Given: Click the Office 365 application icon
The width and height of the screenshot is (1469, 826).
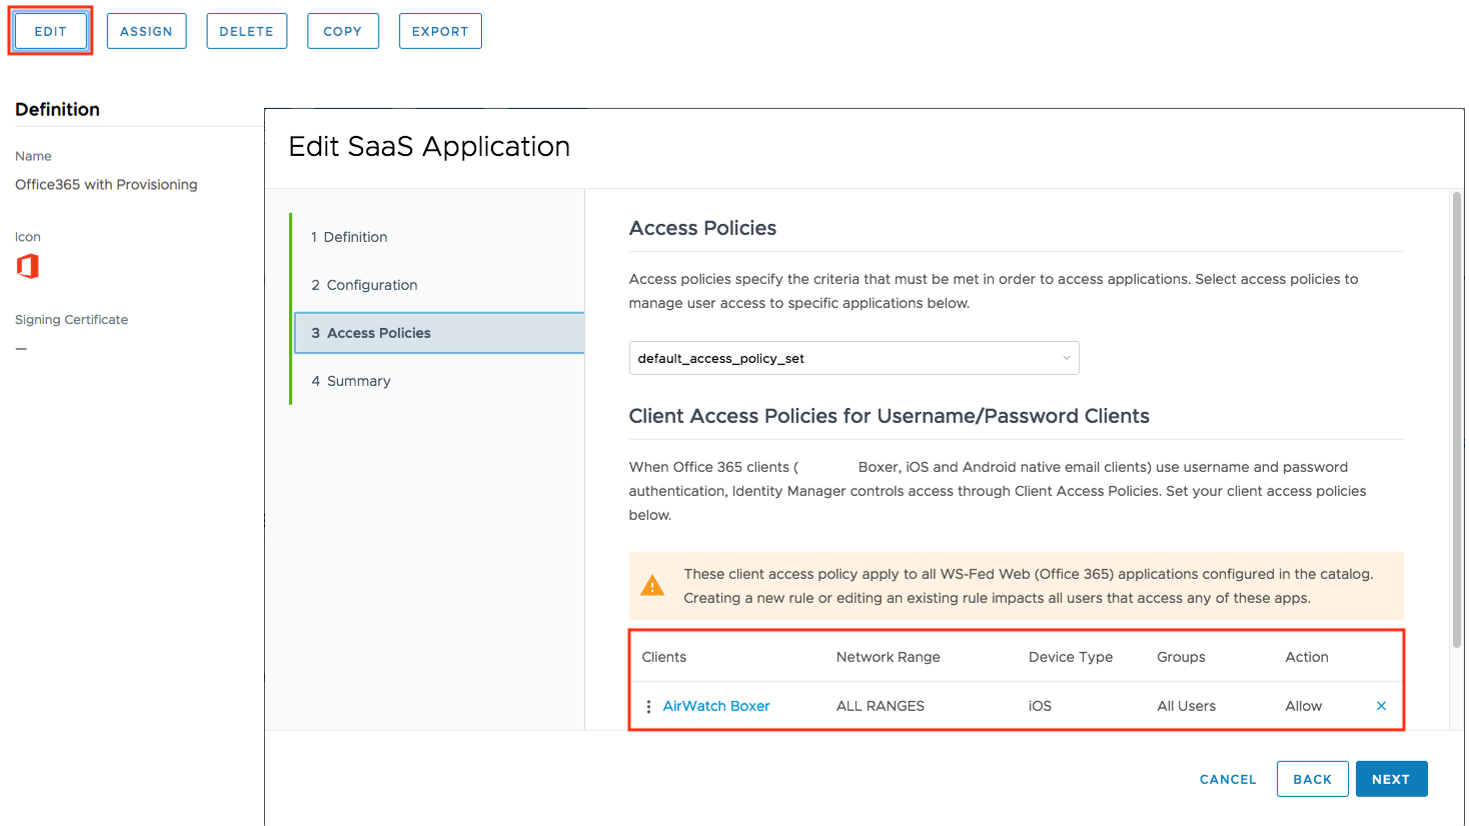Looking at the screenshot, I should [x=28, y=266].
